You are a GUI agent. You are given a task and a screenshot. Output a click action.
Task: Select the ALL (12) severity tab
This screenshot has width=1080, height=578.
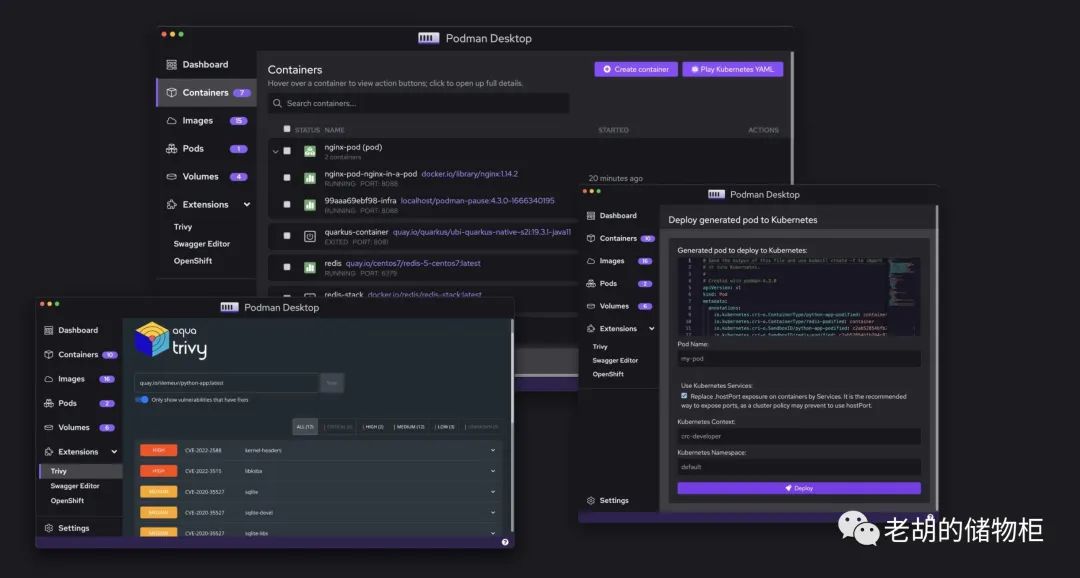pyautogui.click(x=305, y=427)
